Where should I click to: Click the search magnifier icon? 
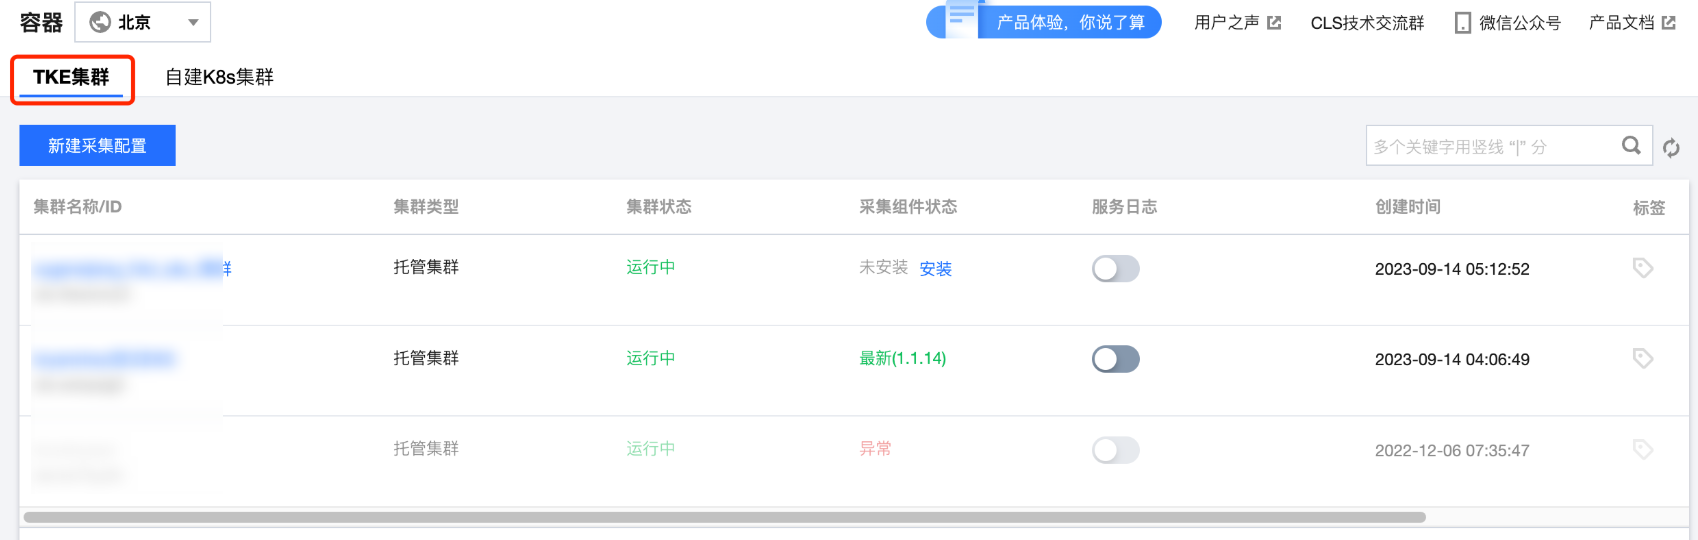click(1631, 146)
